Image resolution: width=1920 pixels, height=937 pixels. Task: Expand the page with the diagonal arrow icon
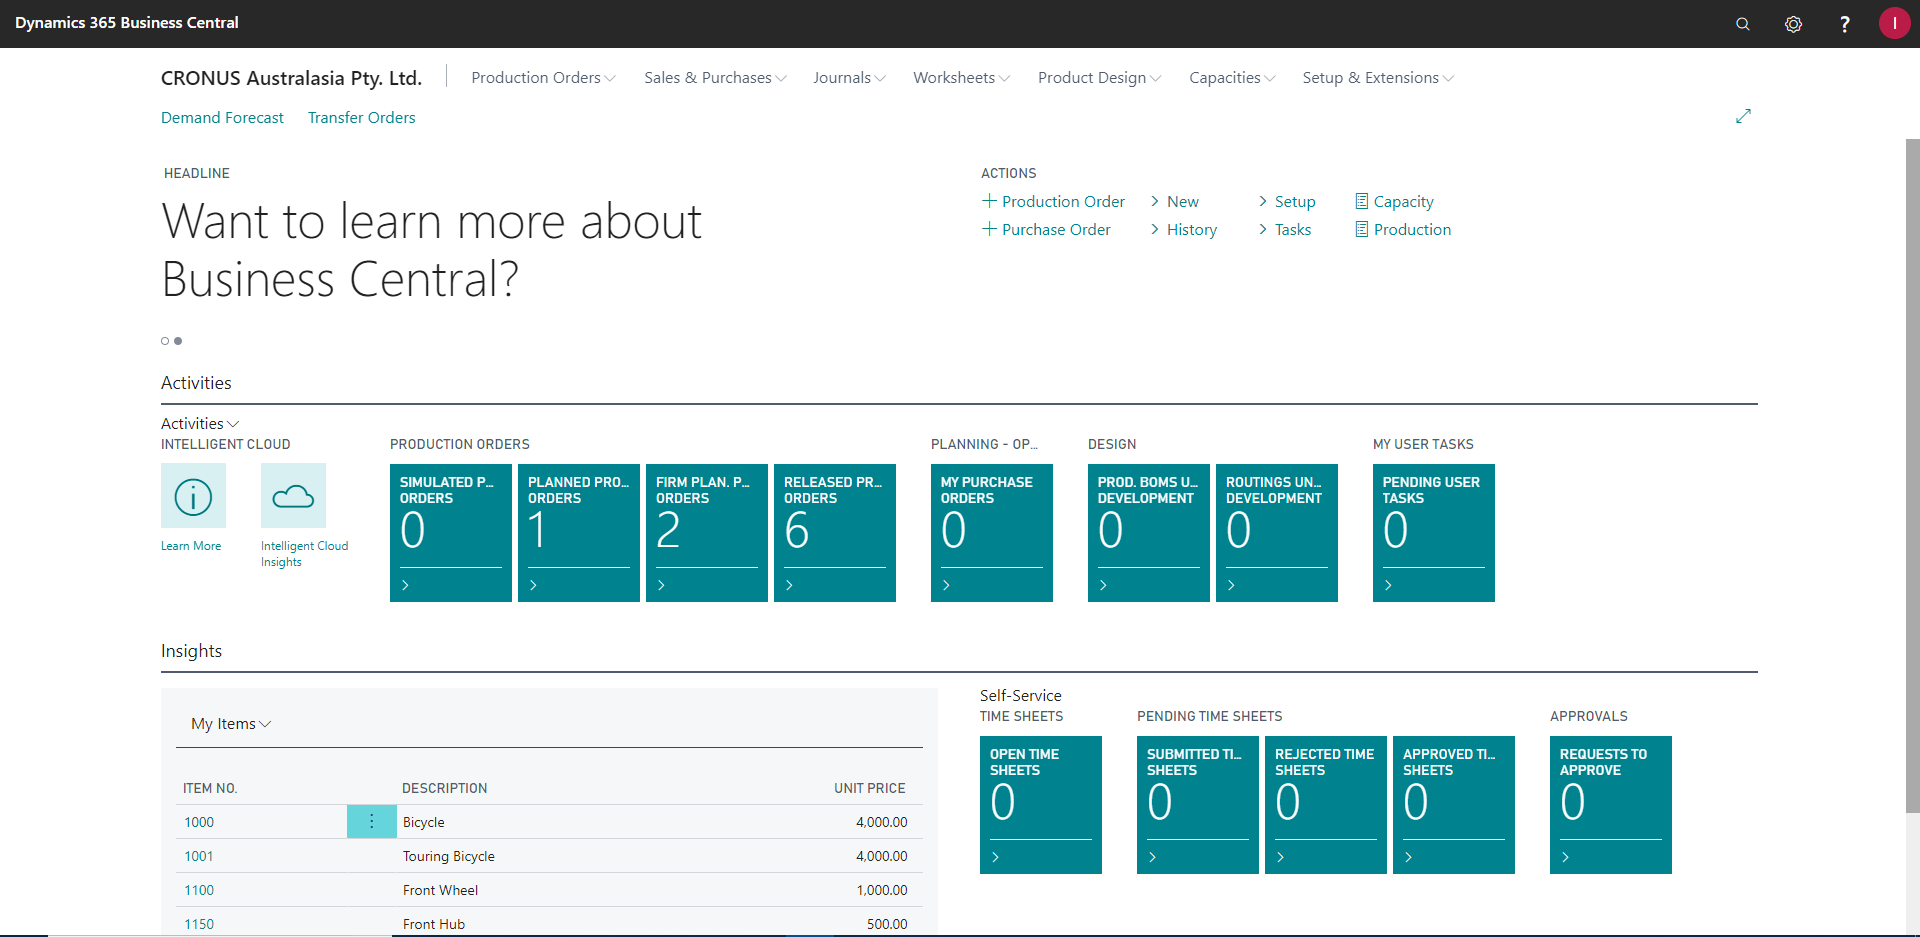point(1744,116)
